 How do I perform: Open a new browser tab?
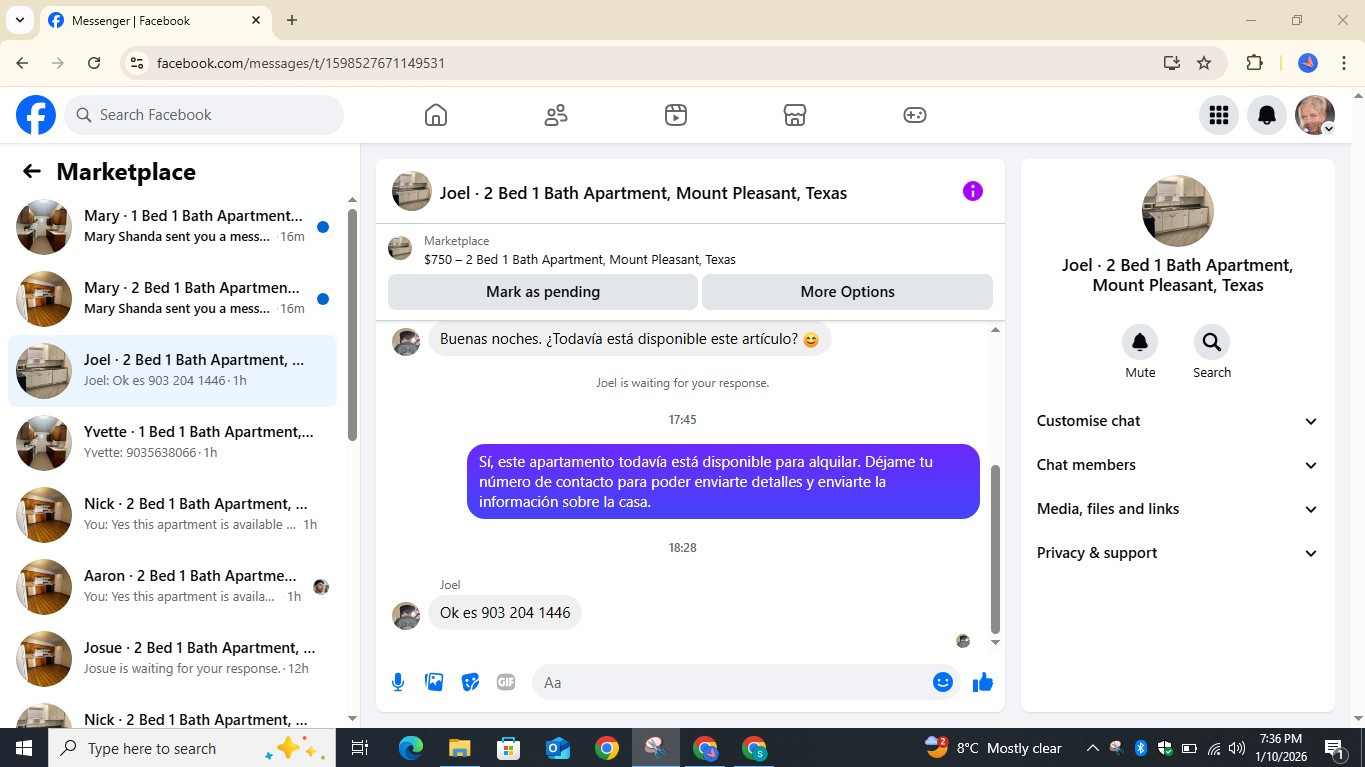pos(292,20)
